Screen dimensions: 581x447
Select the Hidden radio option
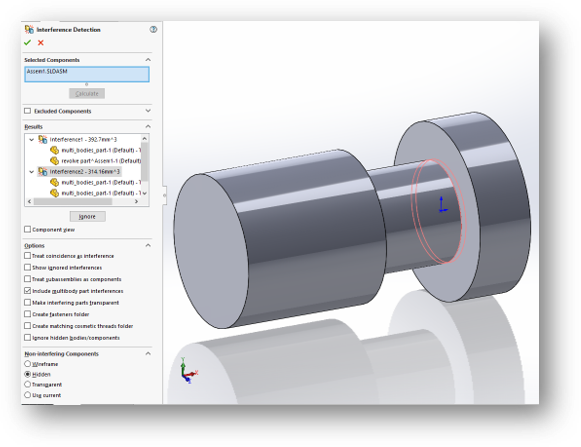[27, 374]
